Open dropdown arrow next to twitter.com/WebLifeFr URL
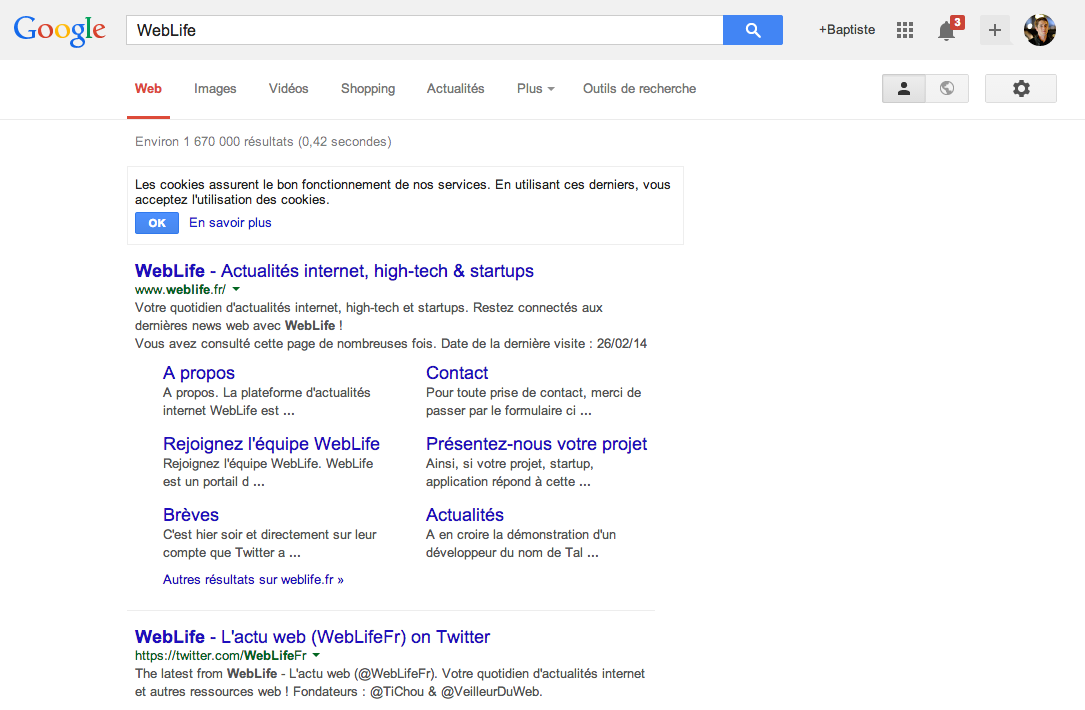The width and height of the screenshot is (1085, 710). (316, 655)
